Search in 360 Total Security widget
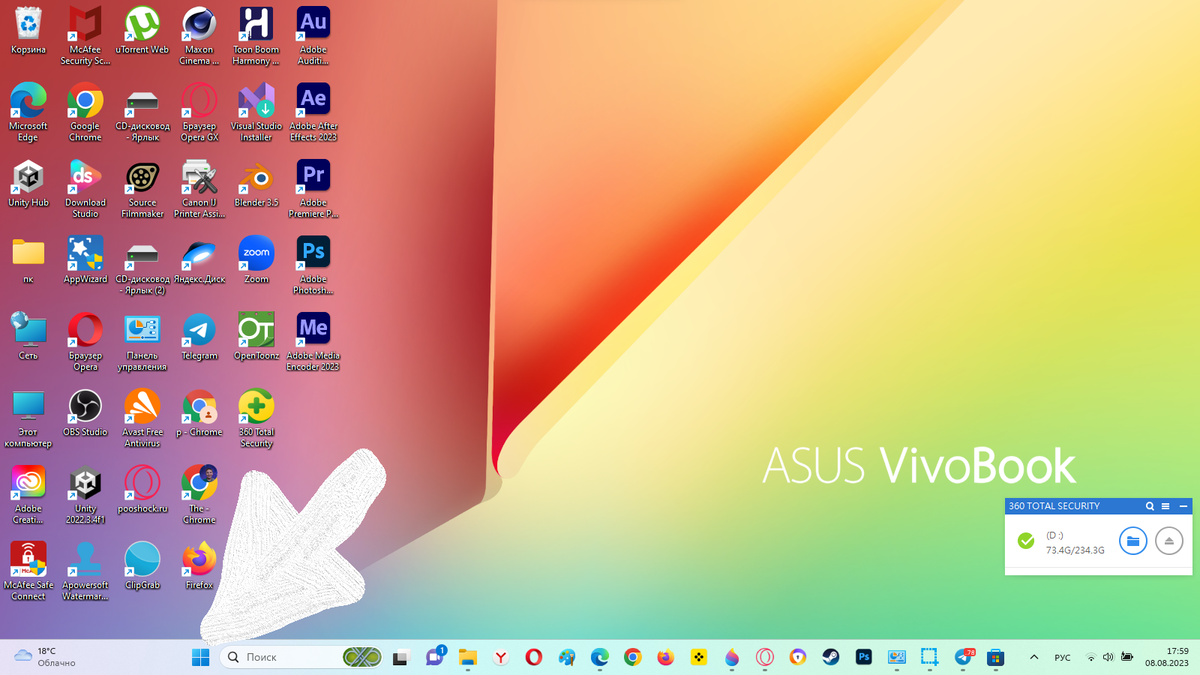The width and height of the screenshot is (1200, 675). (1150, 506)
